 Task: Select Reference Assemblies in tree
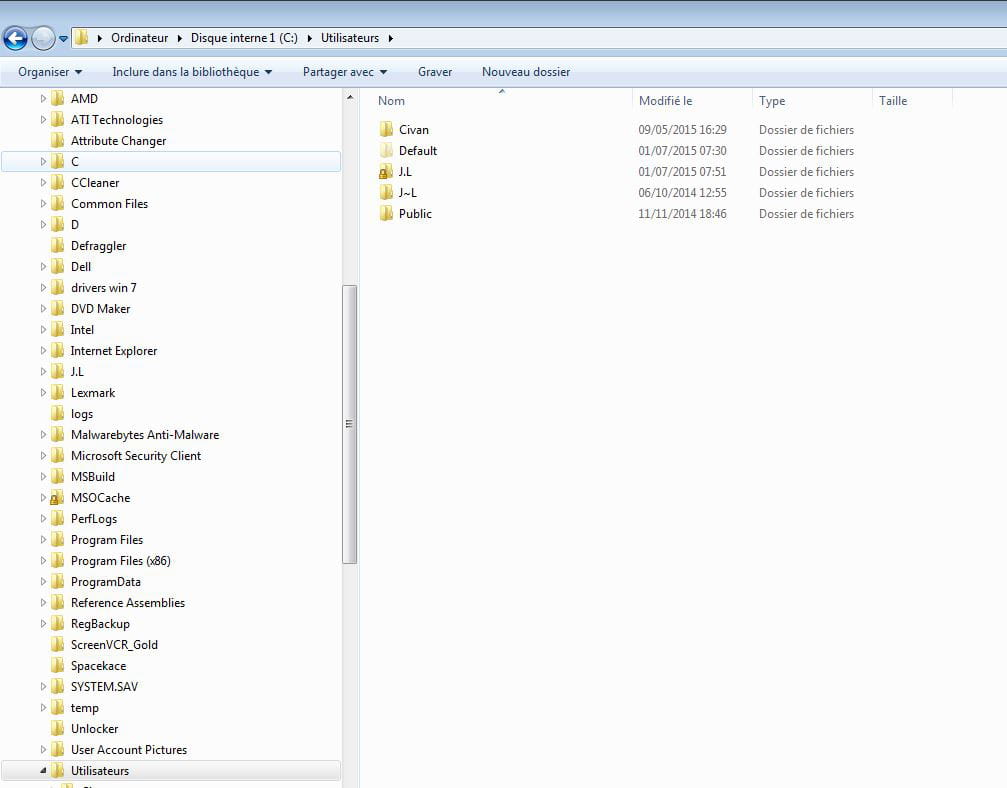tap(128, 602)
